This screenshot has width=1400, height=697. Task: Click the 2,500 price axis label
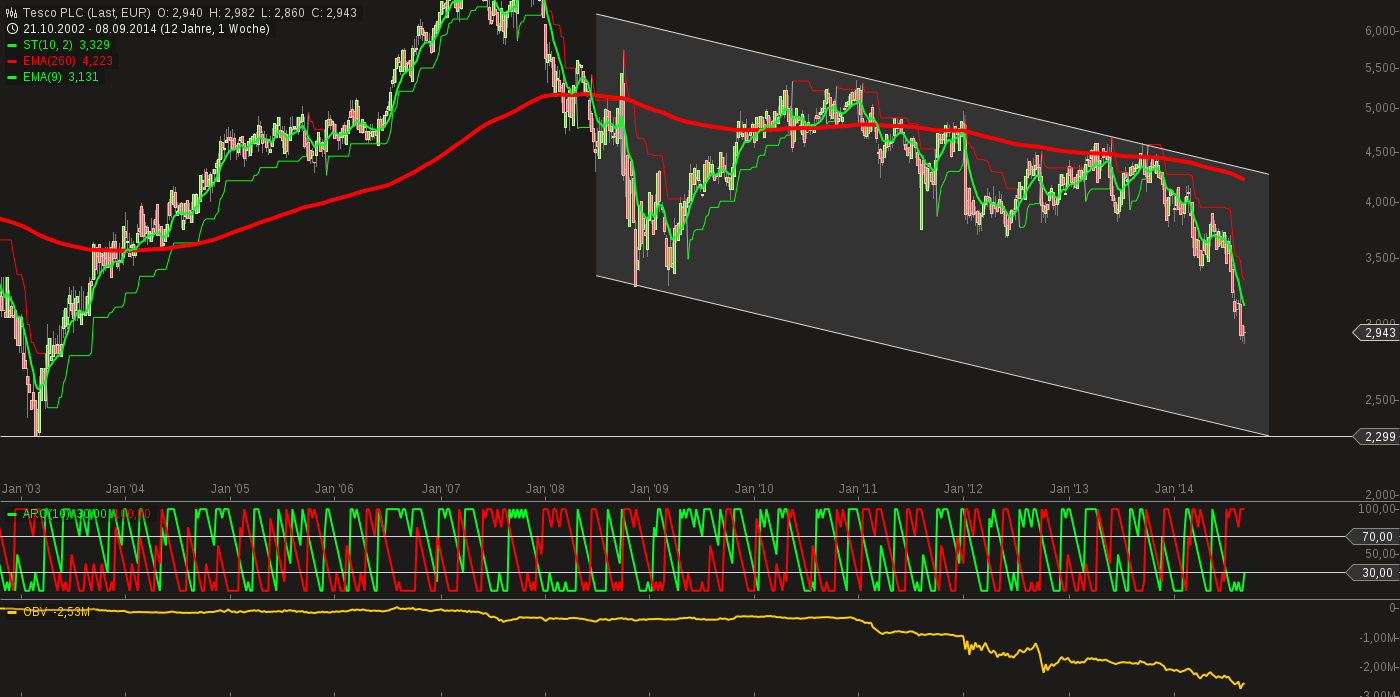coord(1381,400)
